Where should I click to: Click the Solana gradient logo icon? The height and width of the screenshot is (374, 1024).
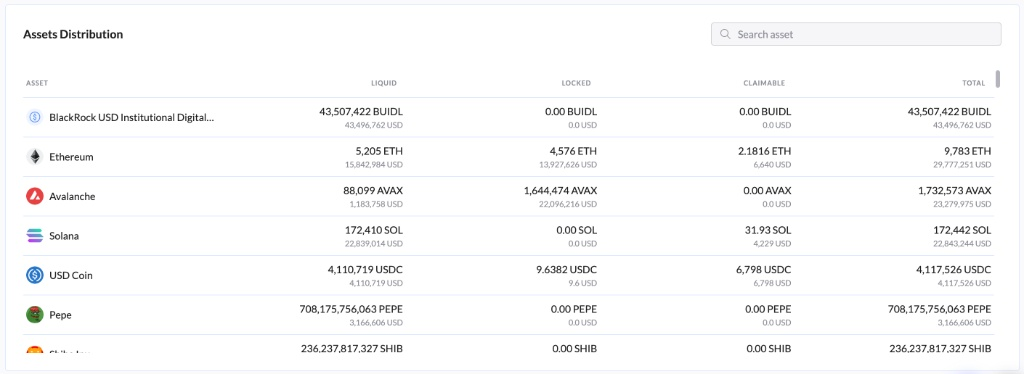(x=35, y=236)
